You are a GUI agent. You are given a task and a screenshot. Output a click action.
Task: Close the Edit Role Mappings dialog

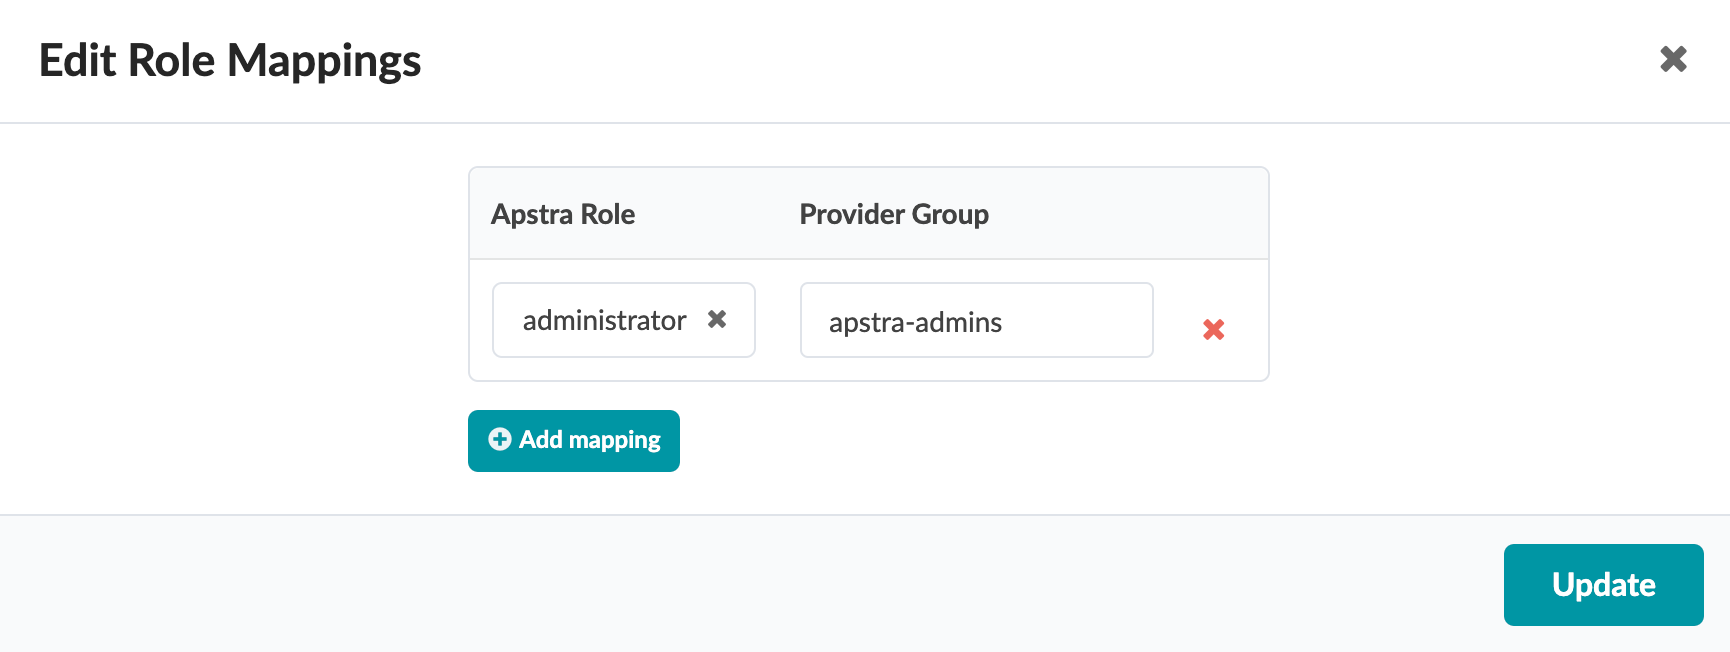[x=1673, y=60]
